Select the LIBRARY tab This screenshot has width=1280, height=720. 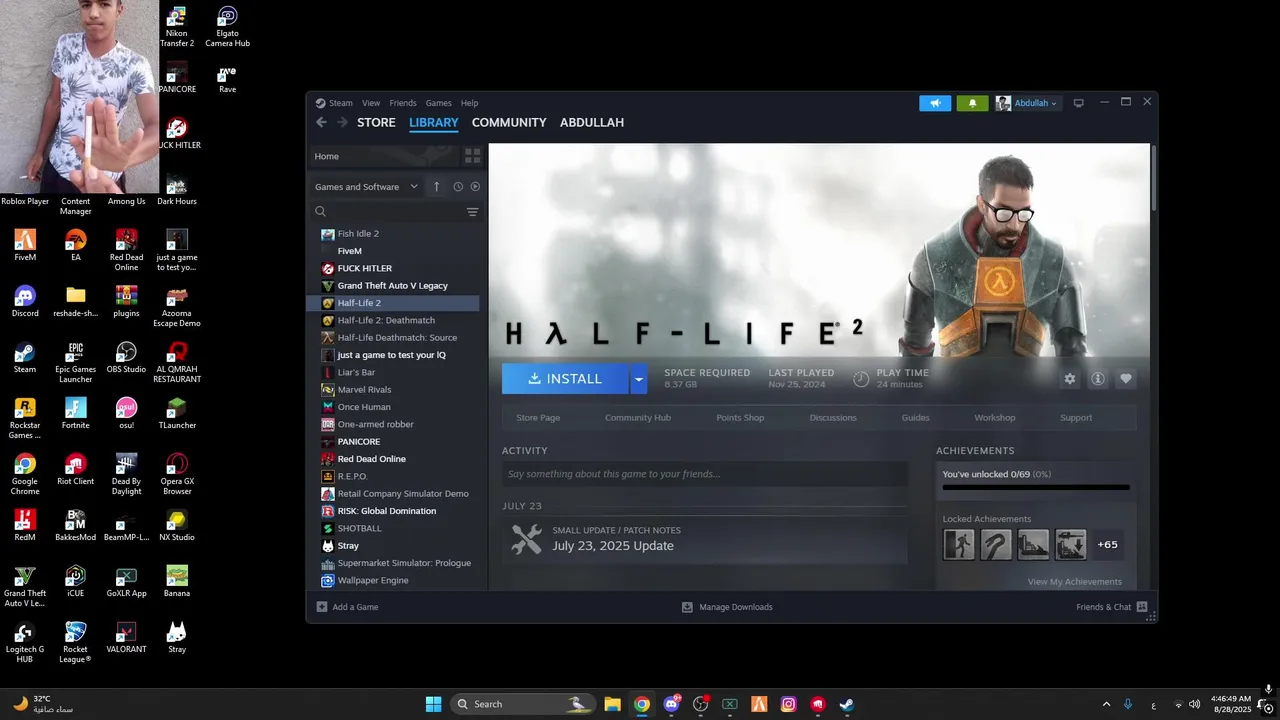433,122
